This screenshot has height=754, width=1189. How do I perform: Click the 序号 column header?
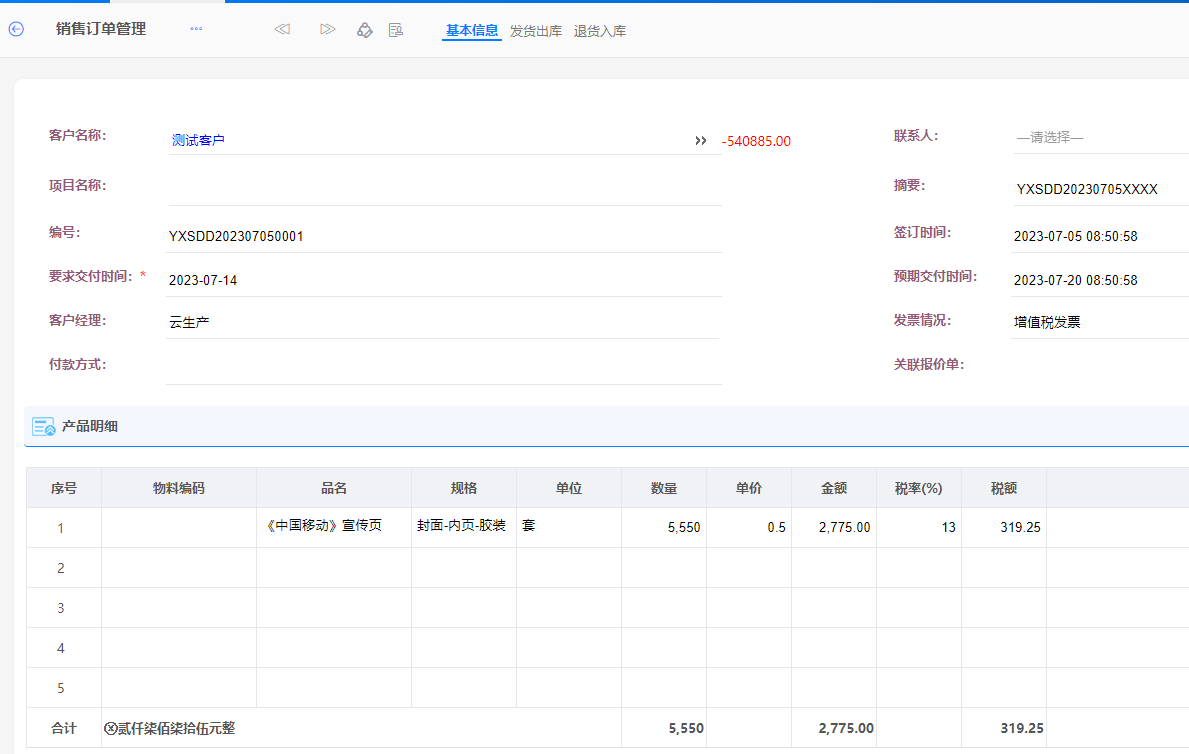64,488
